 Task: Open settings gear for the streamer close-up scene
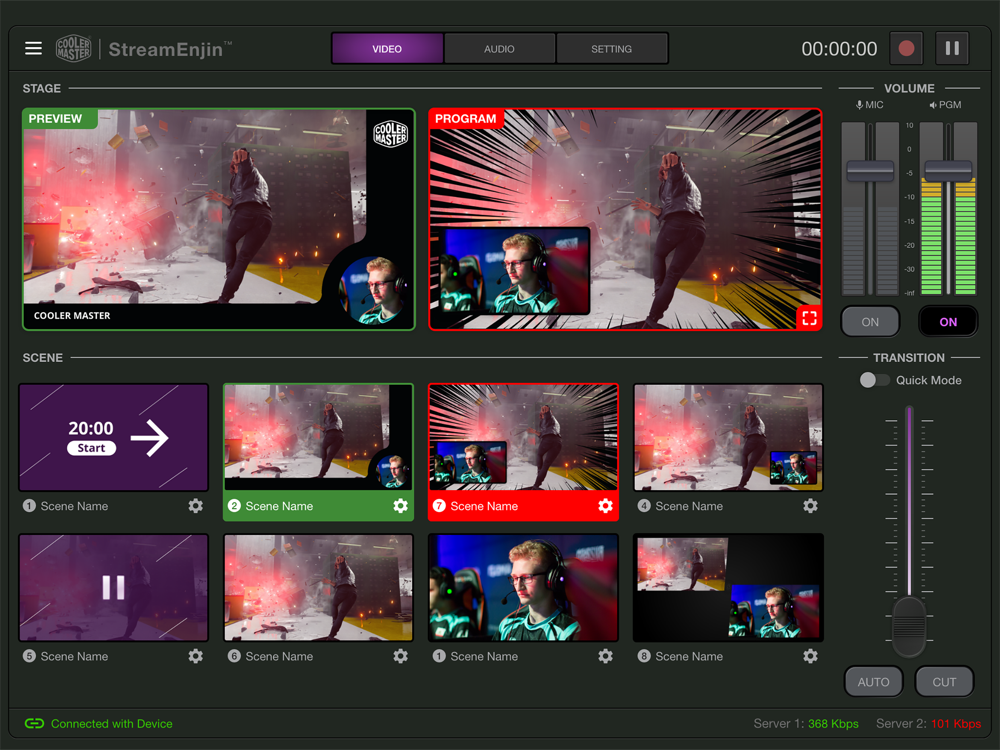(605, 656)
